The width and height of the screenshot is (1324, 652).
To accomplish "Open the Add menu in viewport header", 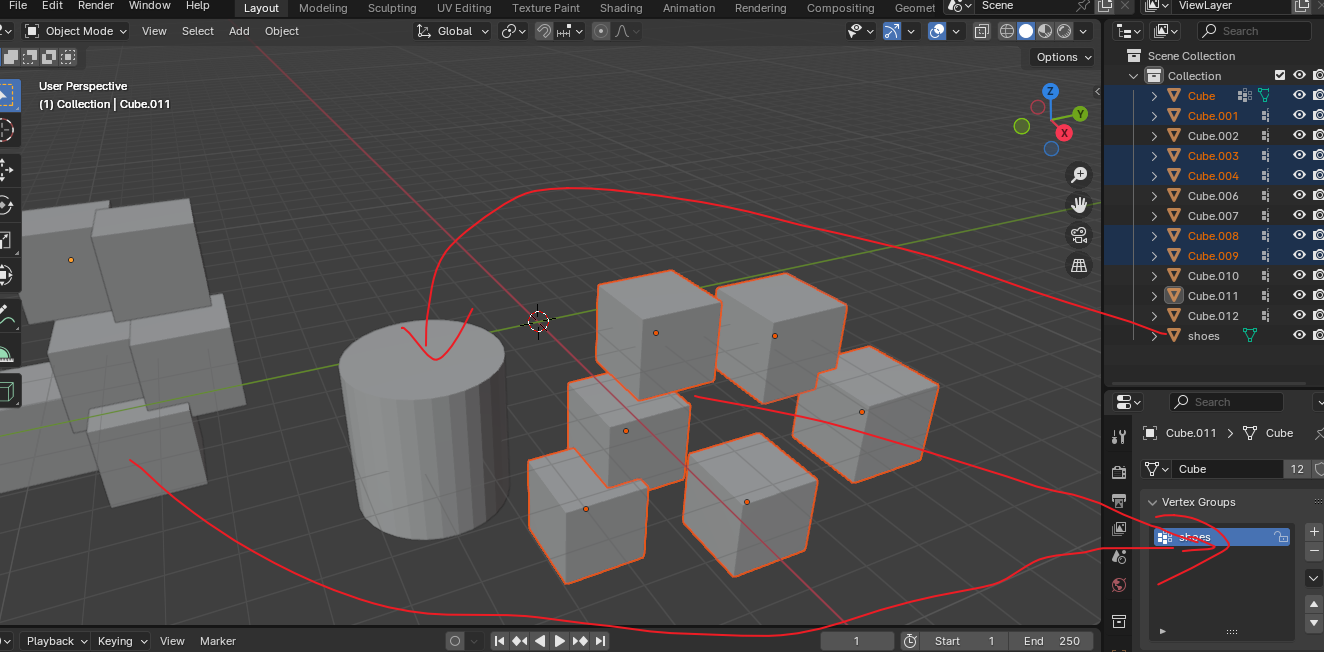I will pyautogui.click(x=239, y=31).
